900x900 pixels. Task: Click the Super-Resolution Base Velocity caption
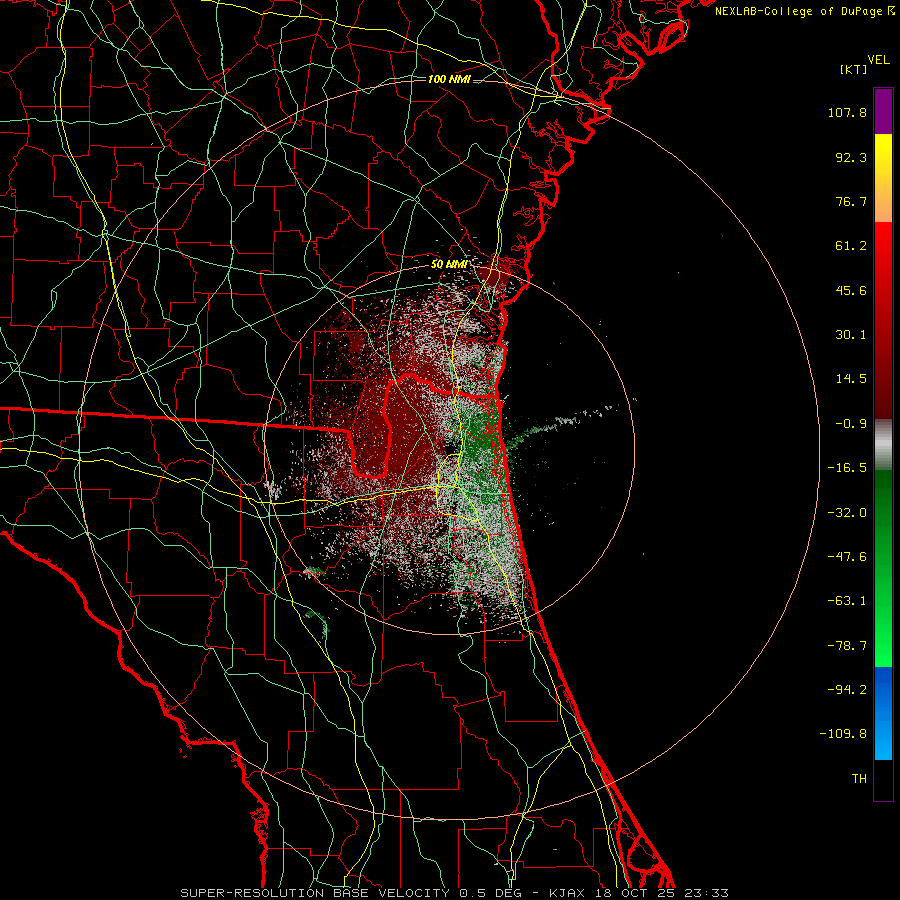(x=454, y=893)
